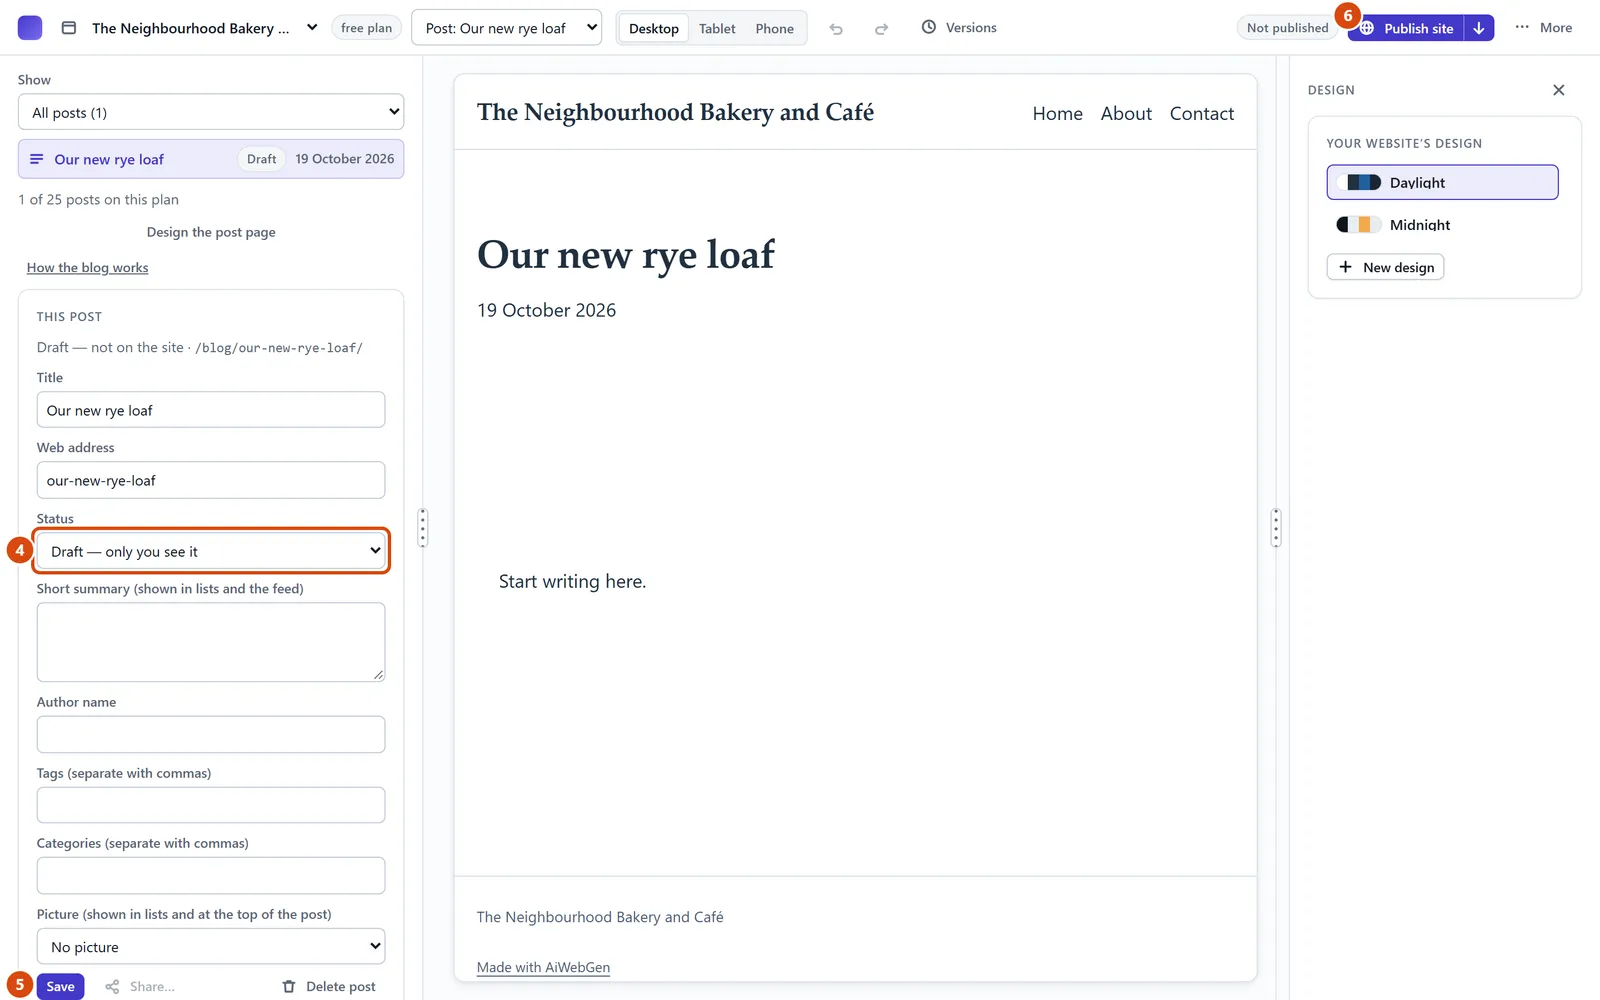Open the 'No picture' dropdown

point(211,947)
